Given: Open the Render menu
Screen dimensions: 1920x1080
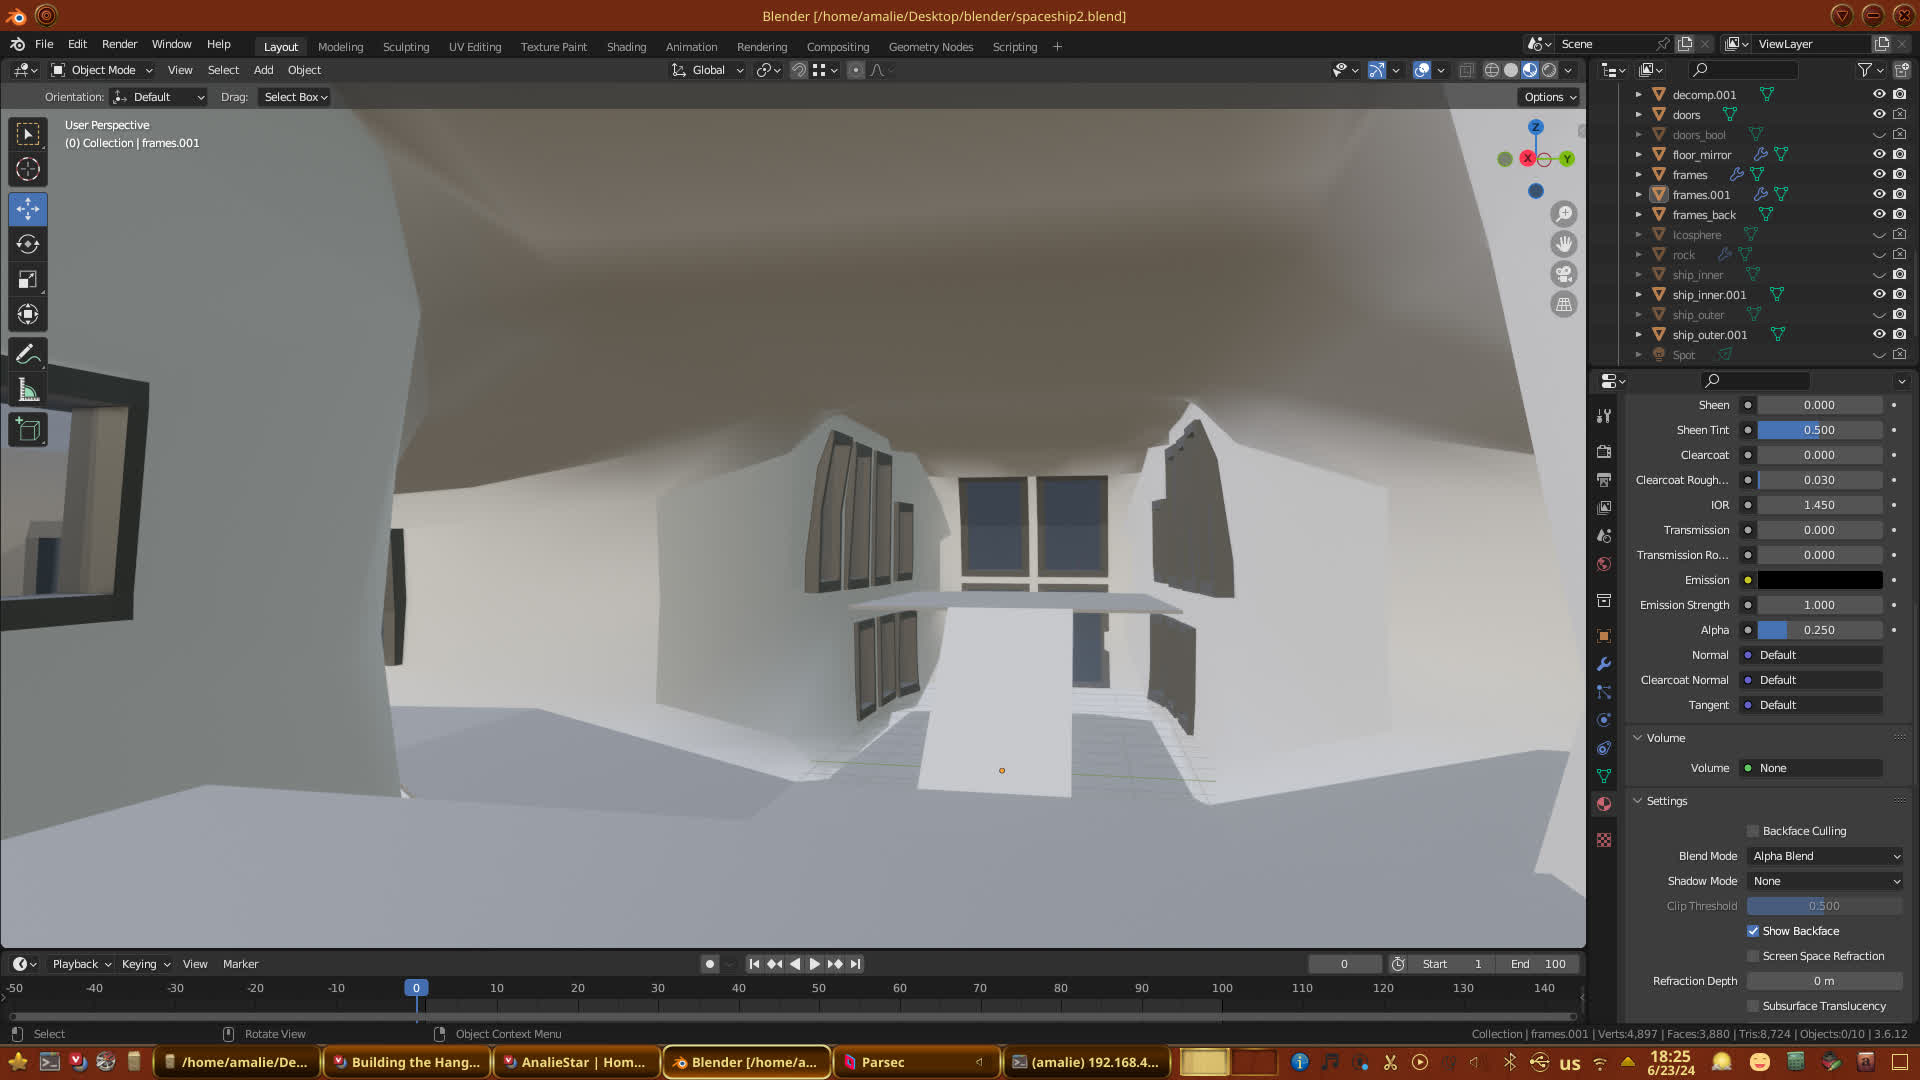Looking at the screenshot, I should coord(119,44).
